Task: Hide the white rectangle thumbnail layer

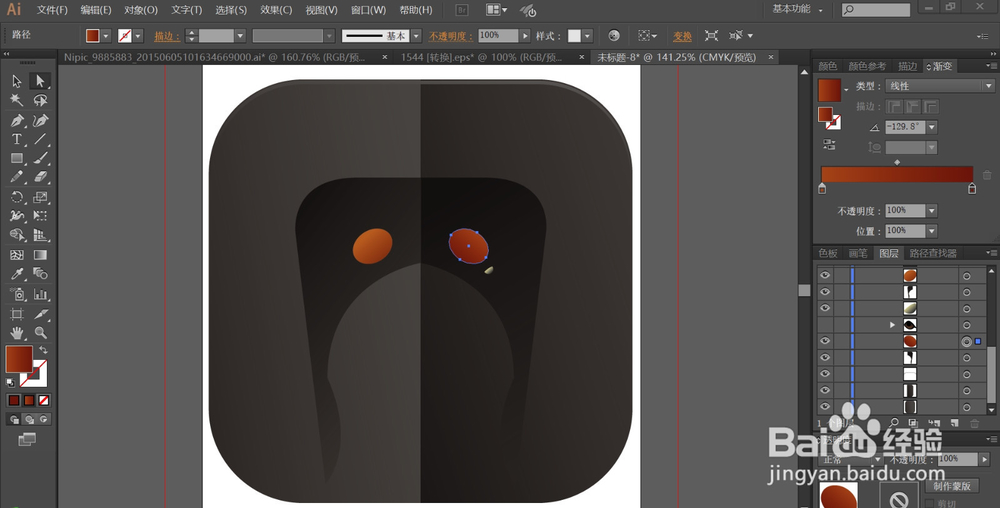Action: coord(825,374)
